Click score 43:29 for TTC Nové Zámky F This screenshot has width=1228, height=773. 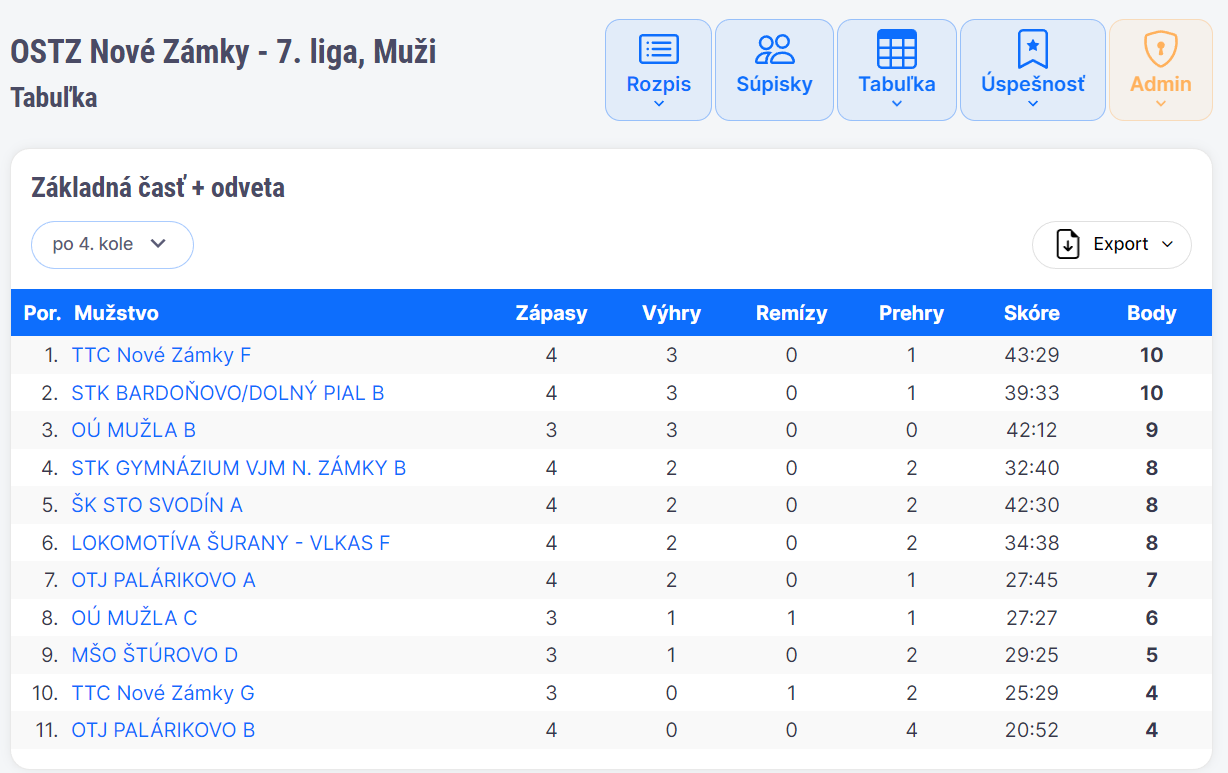(x=1031, y=355)
